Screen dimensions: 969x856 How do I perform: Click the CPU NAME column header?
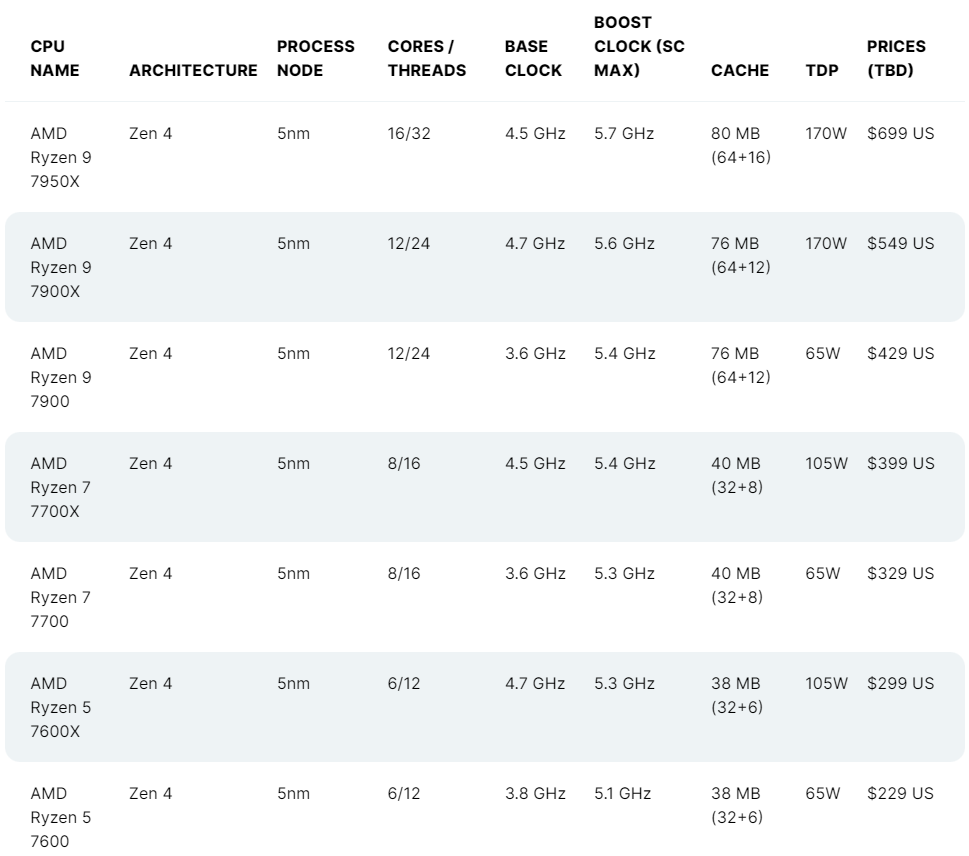pyautogui.click(x=54, y=58)
